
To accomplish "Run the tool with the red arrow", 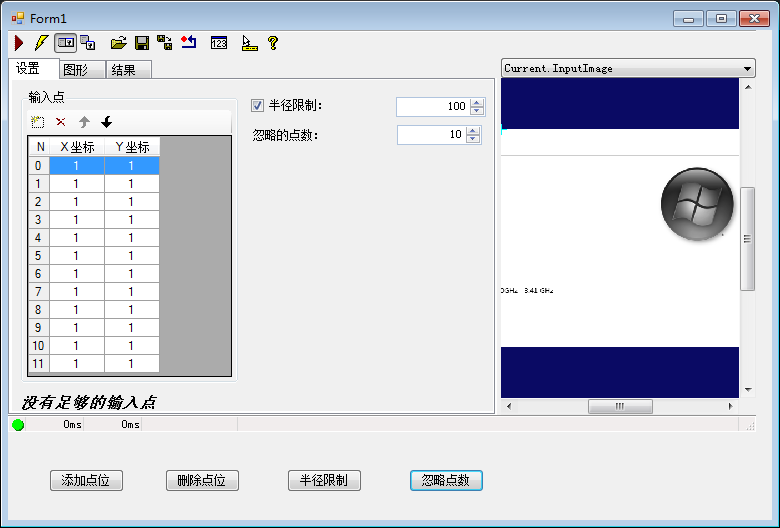I will click(19, 43).
